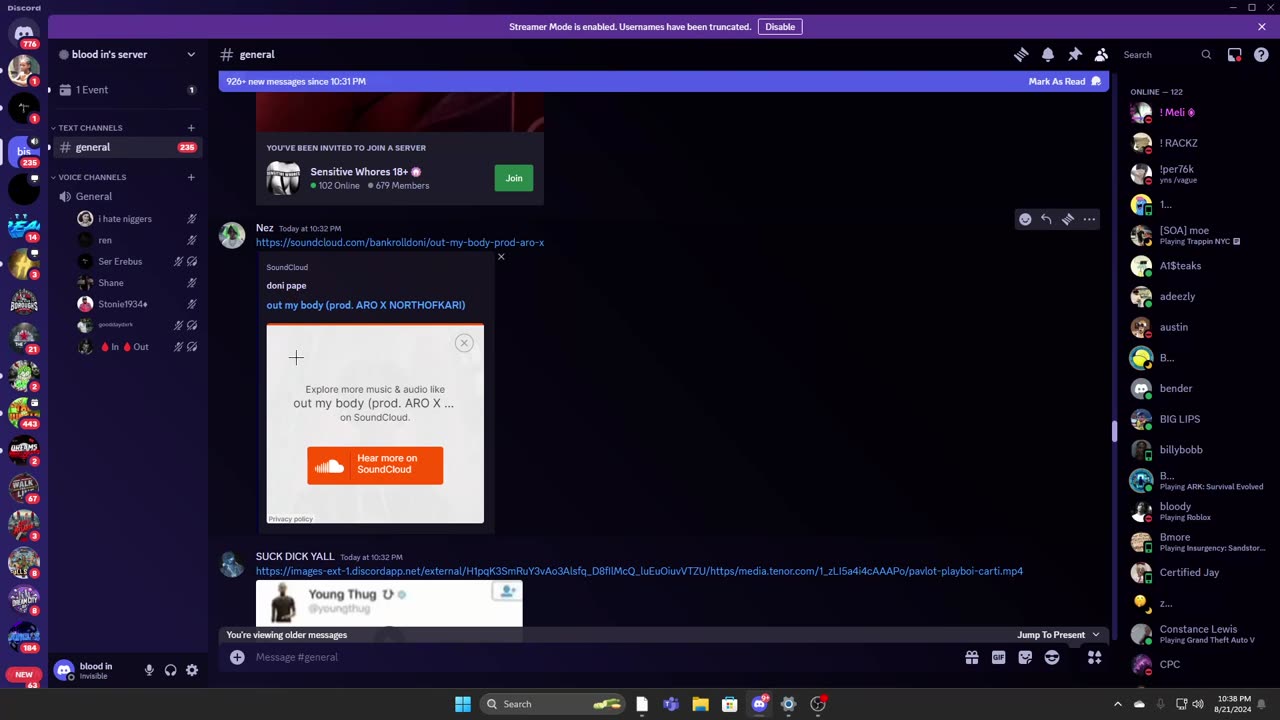
Task: Click the Mark As Read icon
Action: [x=1096, y=81]
